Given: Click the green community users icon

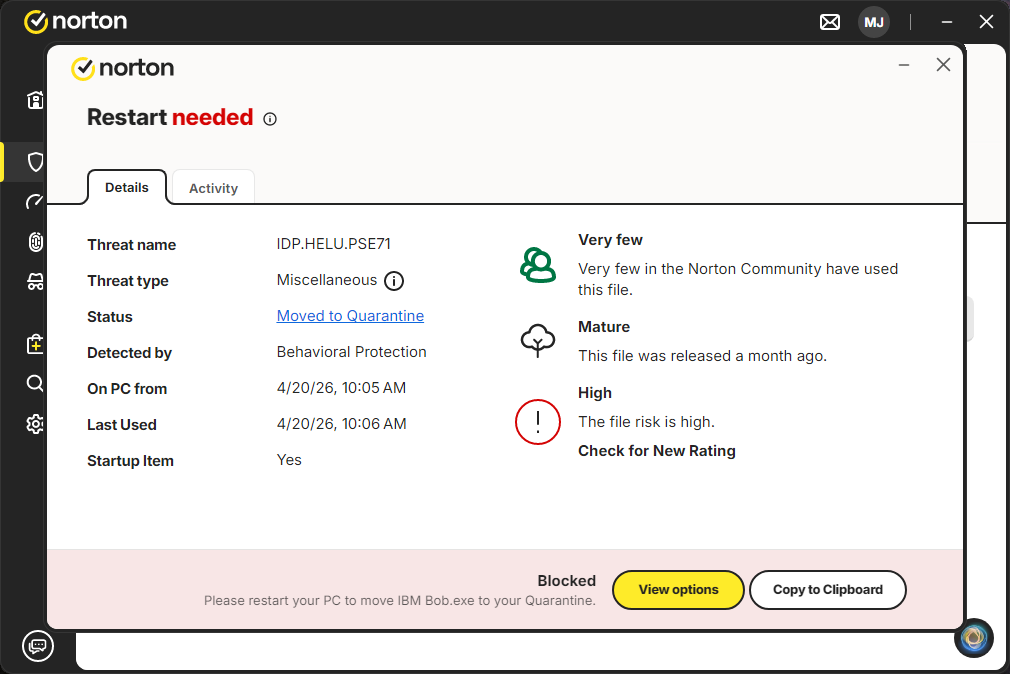Looking at the screenshot, I should click(x=538, y=265).
